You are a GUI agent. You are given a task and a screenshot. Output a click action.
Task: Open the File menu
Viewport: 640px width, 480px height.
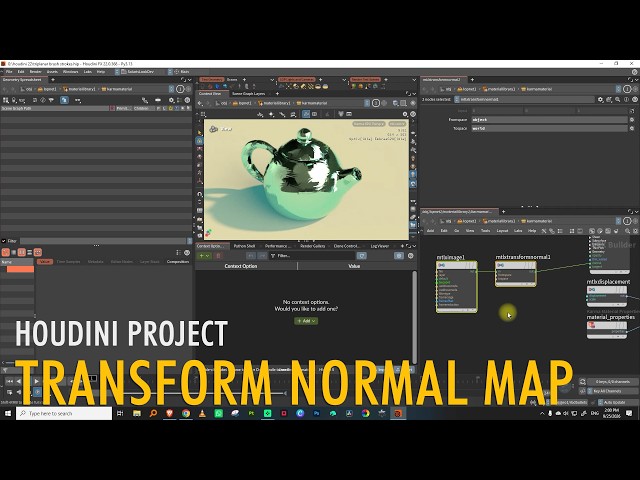click(9, 72)
